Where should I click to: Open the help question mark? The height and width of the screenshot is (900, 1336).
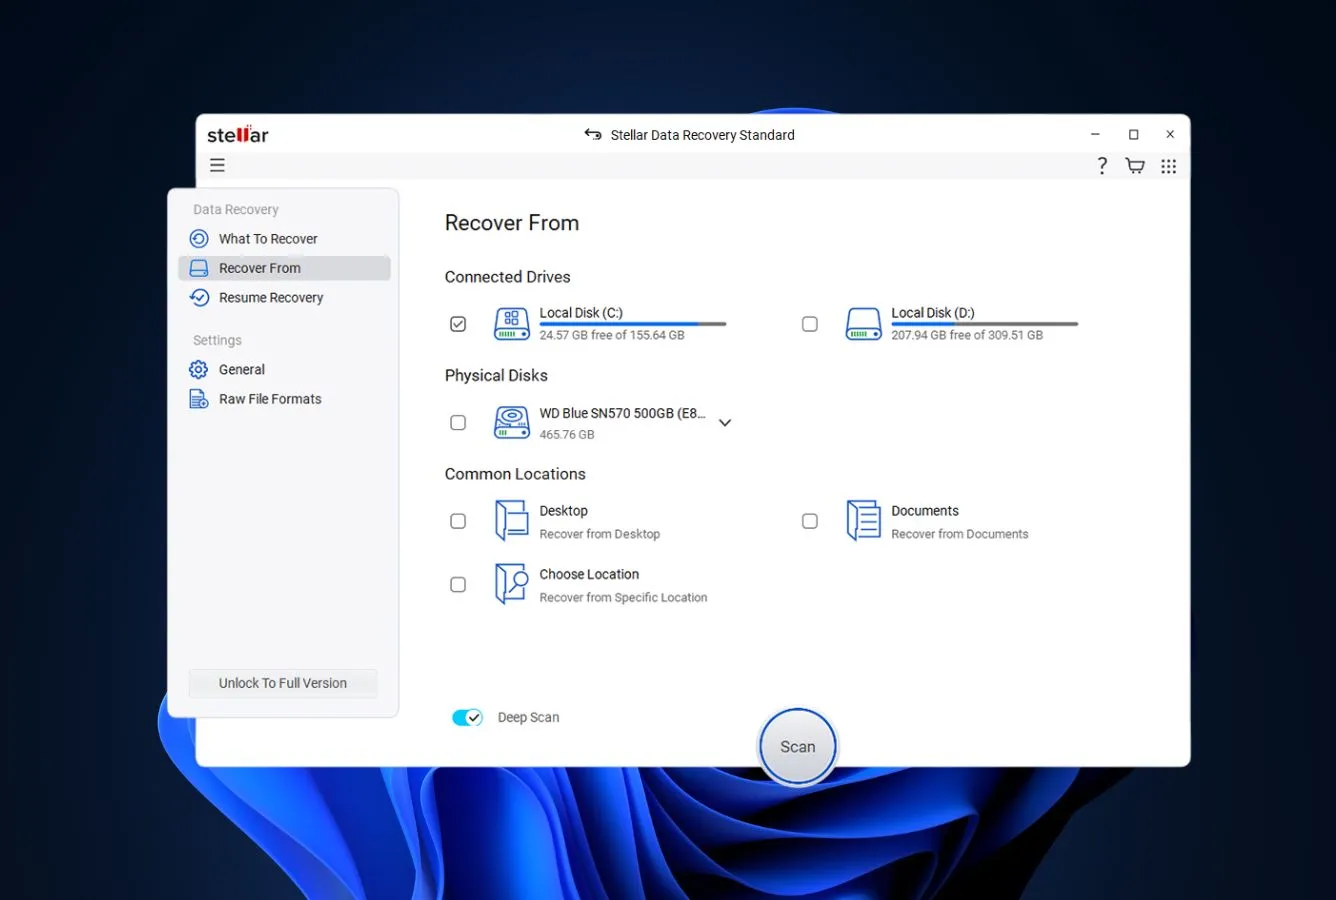(1102, 166)
